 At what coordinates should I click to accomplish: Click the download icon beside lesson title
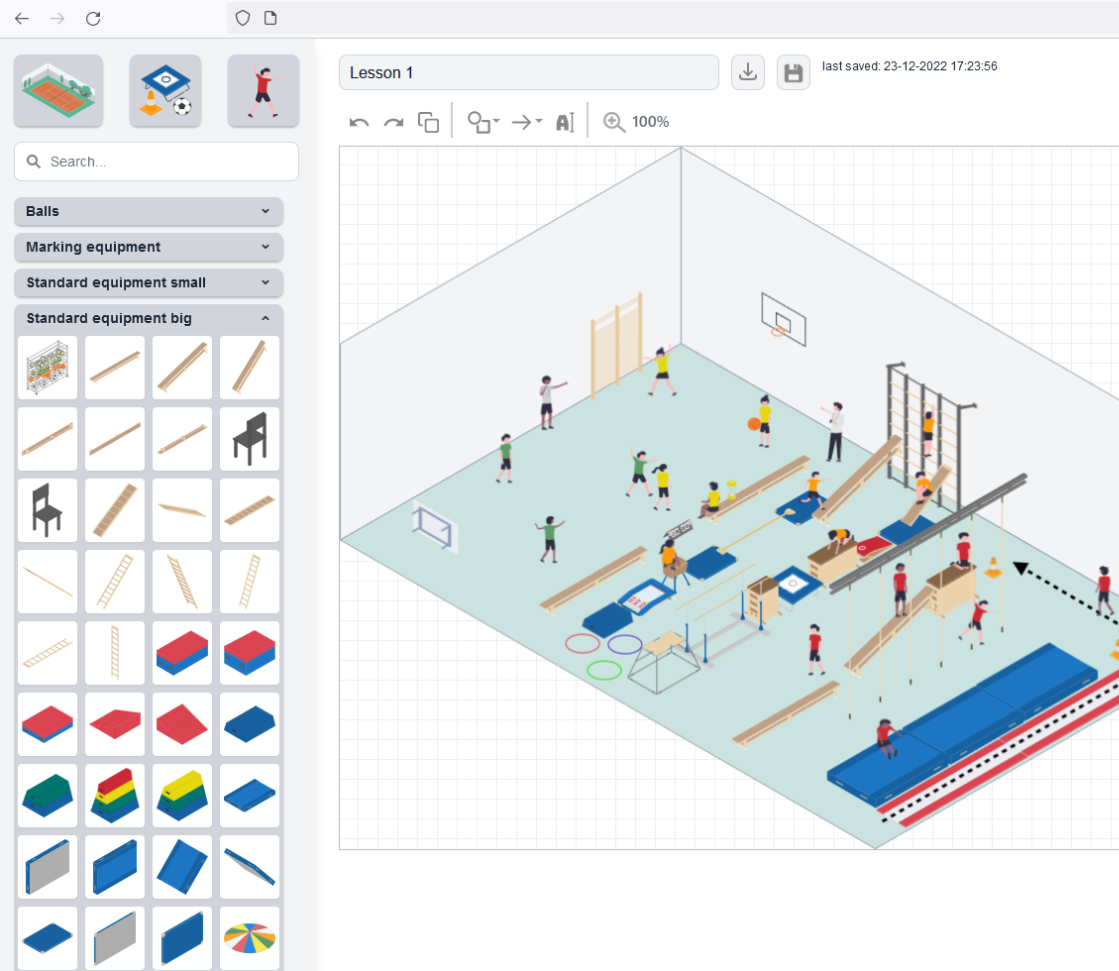(748, 72)
